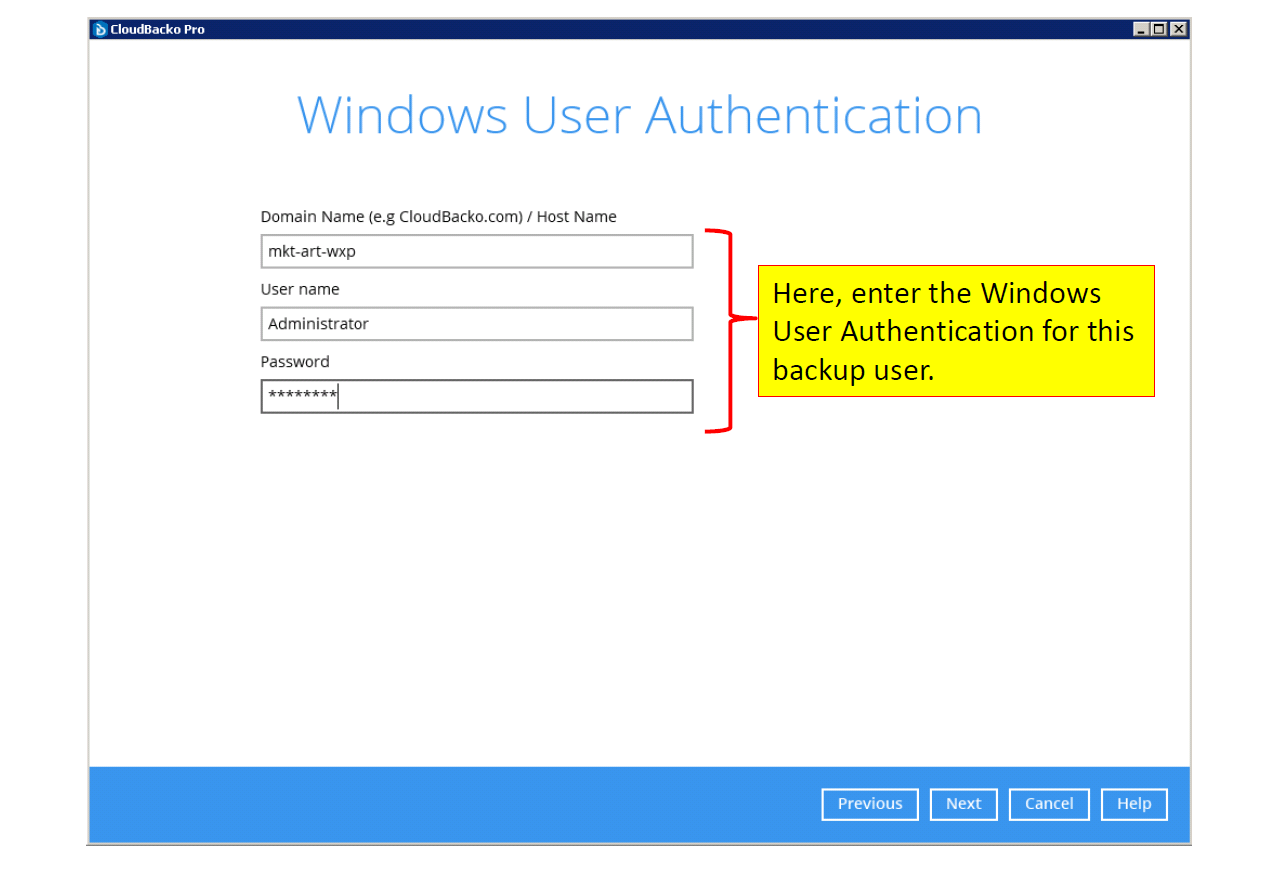The width and height of the screenshot is (1268, 888).
Task: Click the CloudBacko Pro title bar icon
Action: point(100,29)
